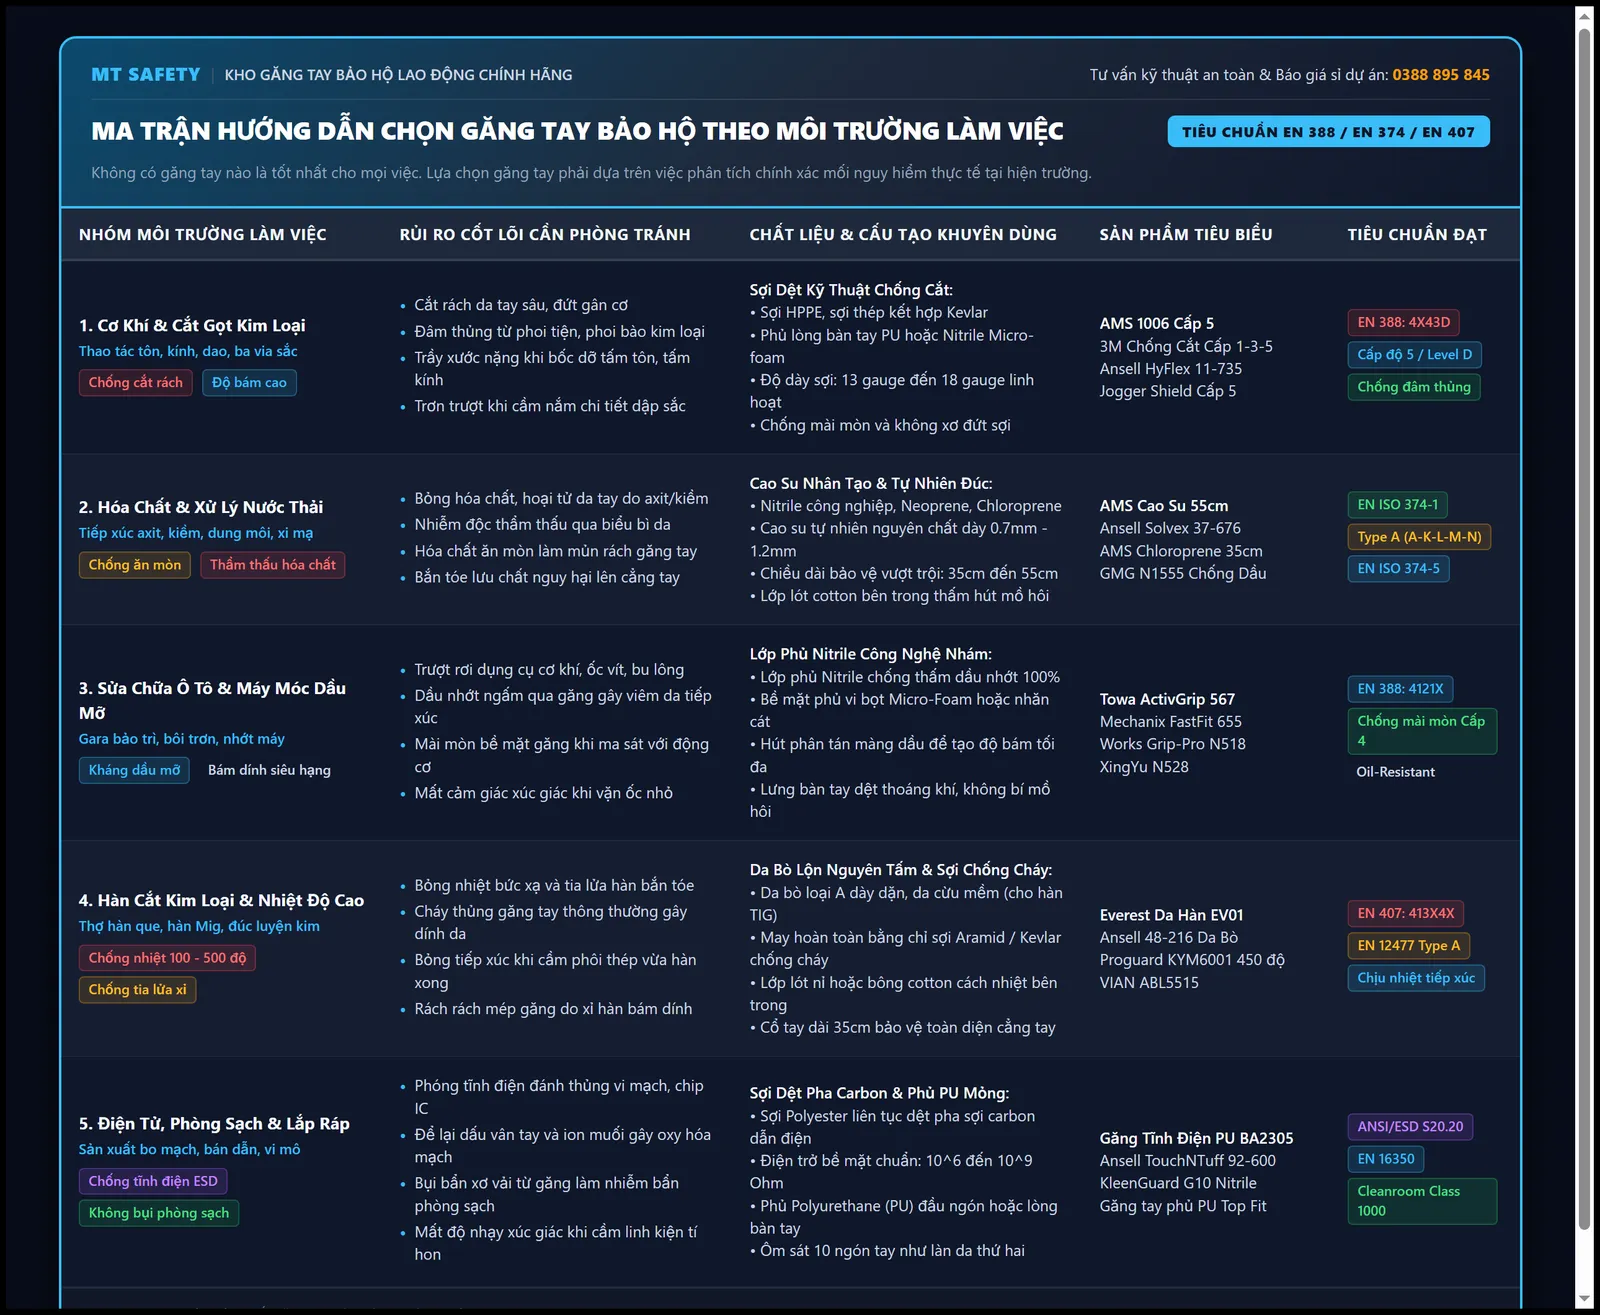
Task: Click product name Everest Da Hàn EV01
Action: [x=1171, y=916]
